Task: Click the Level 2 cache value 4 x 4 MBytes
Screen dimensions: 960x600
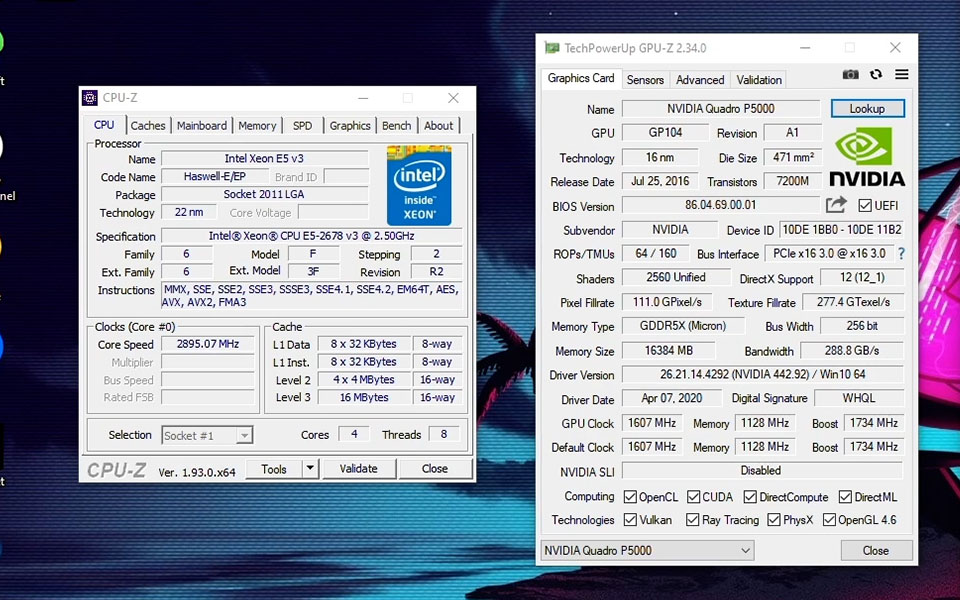Action: [x=364, y=380]
